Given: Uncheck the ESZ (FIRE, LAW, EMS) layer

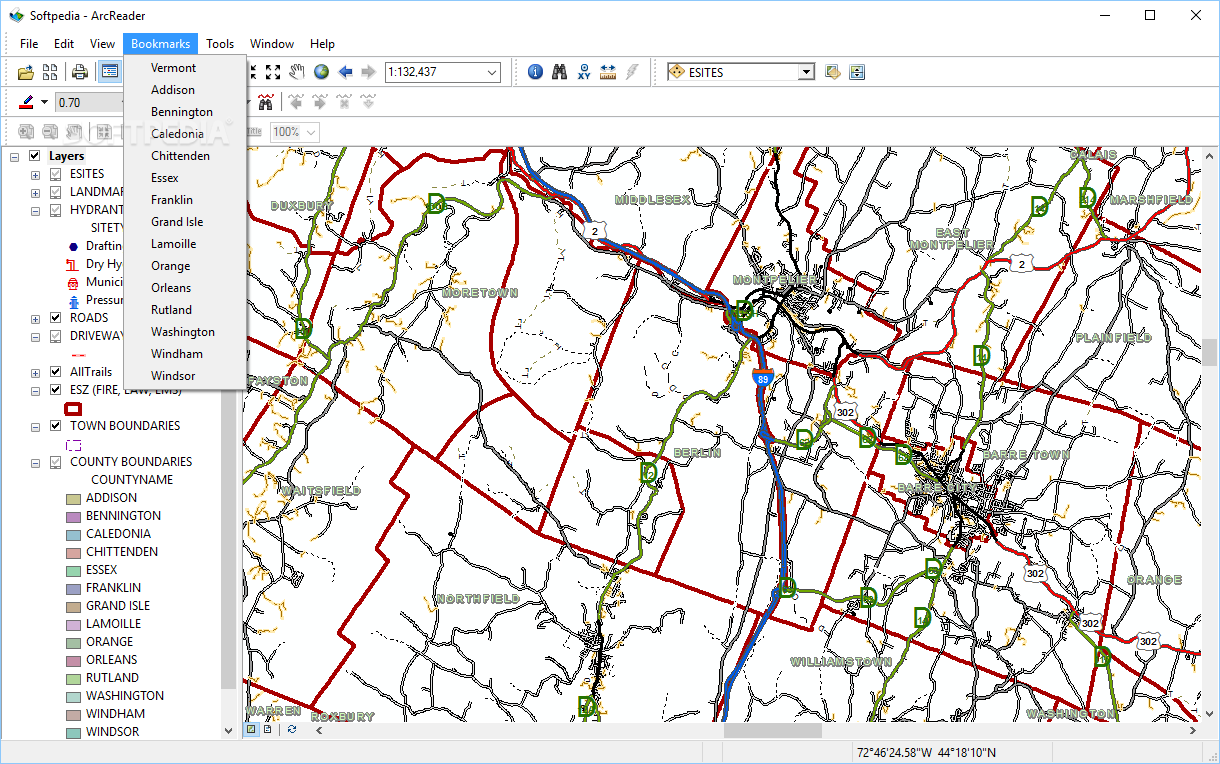Looking at the screenshot, I should [56, 390].
